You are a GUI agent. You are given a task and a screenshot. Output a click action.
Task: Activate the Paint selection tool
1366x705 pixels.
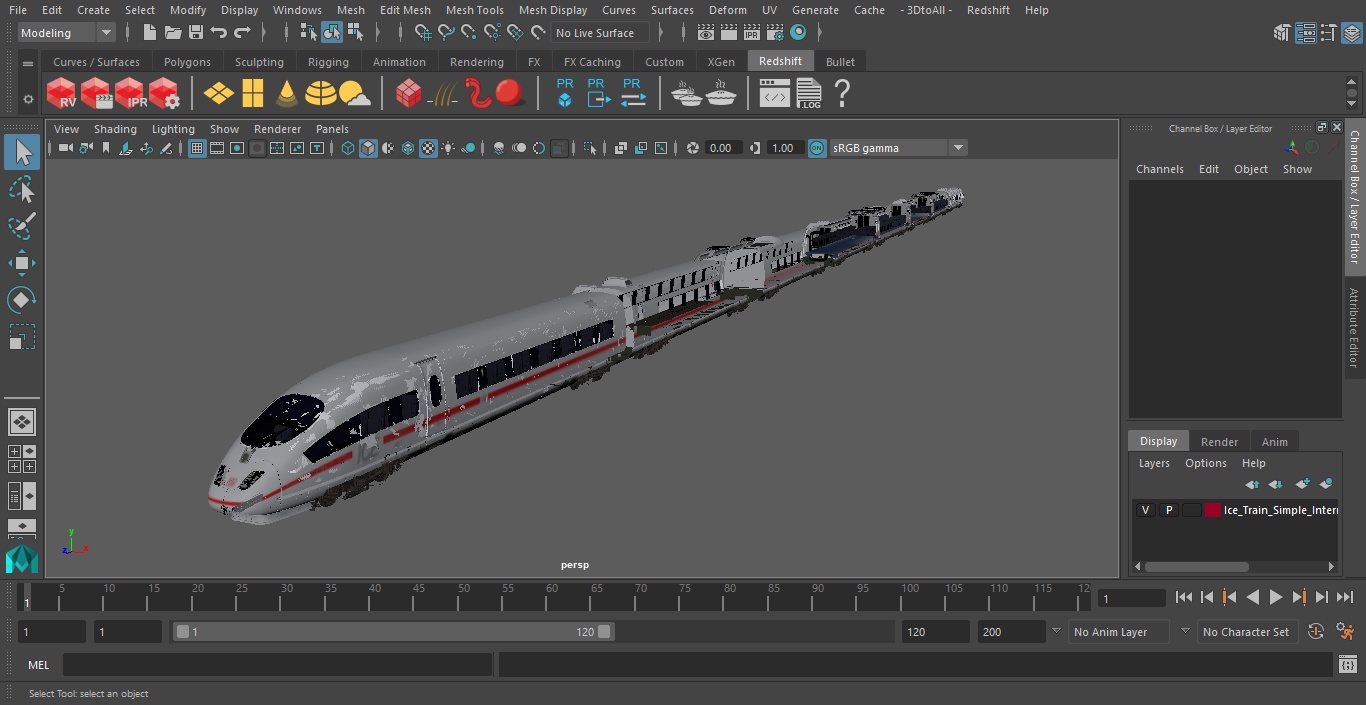(22, 226)
